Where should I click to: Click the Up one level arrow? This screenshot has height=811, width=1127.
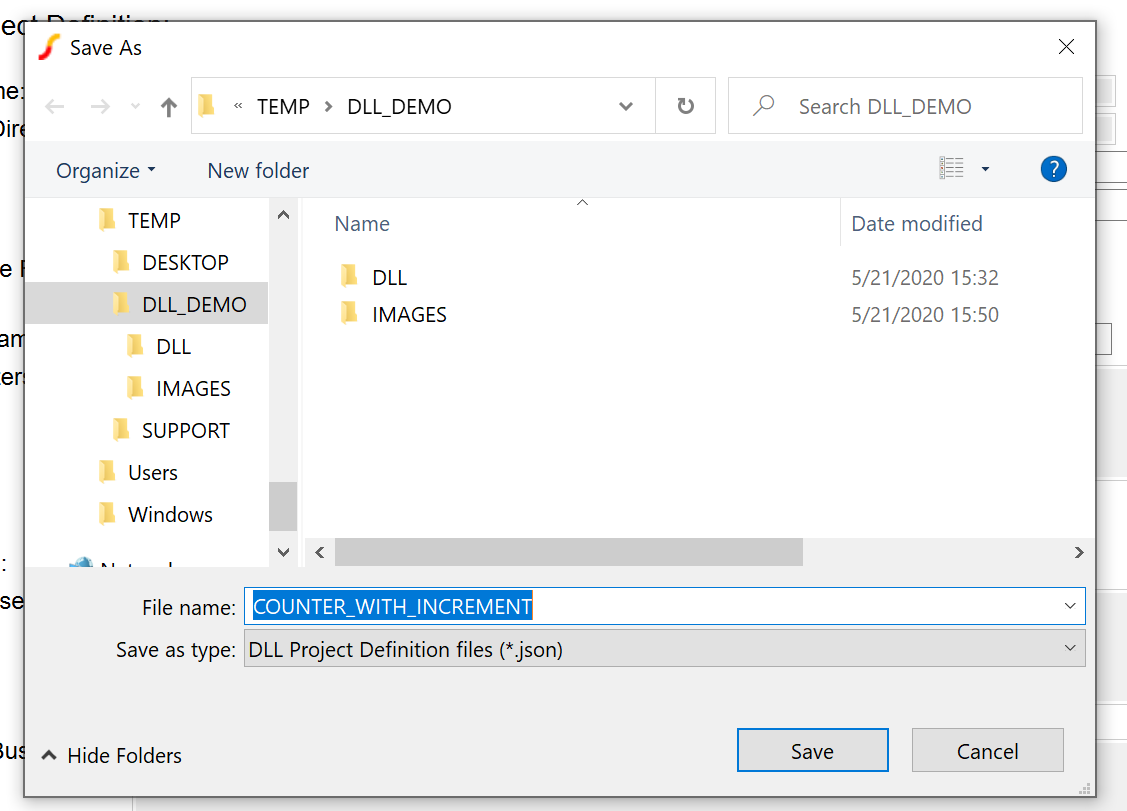pyautogui.click(x=169, y=107)
